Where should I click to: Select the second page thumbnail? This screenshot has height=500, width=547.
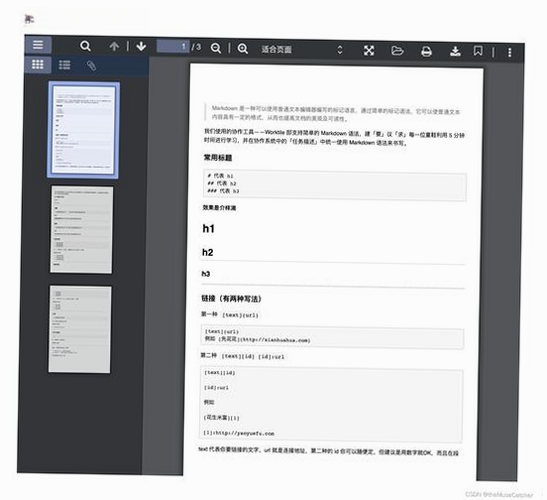pos(81,229)
